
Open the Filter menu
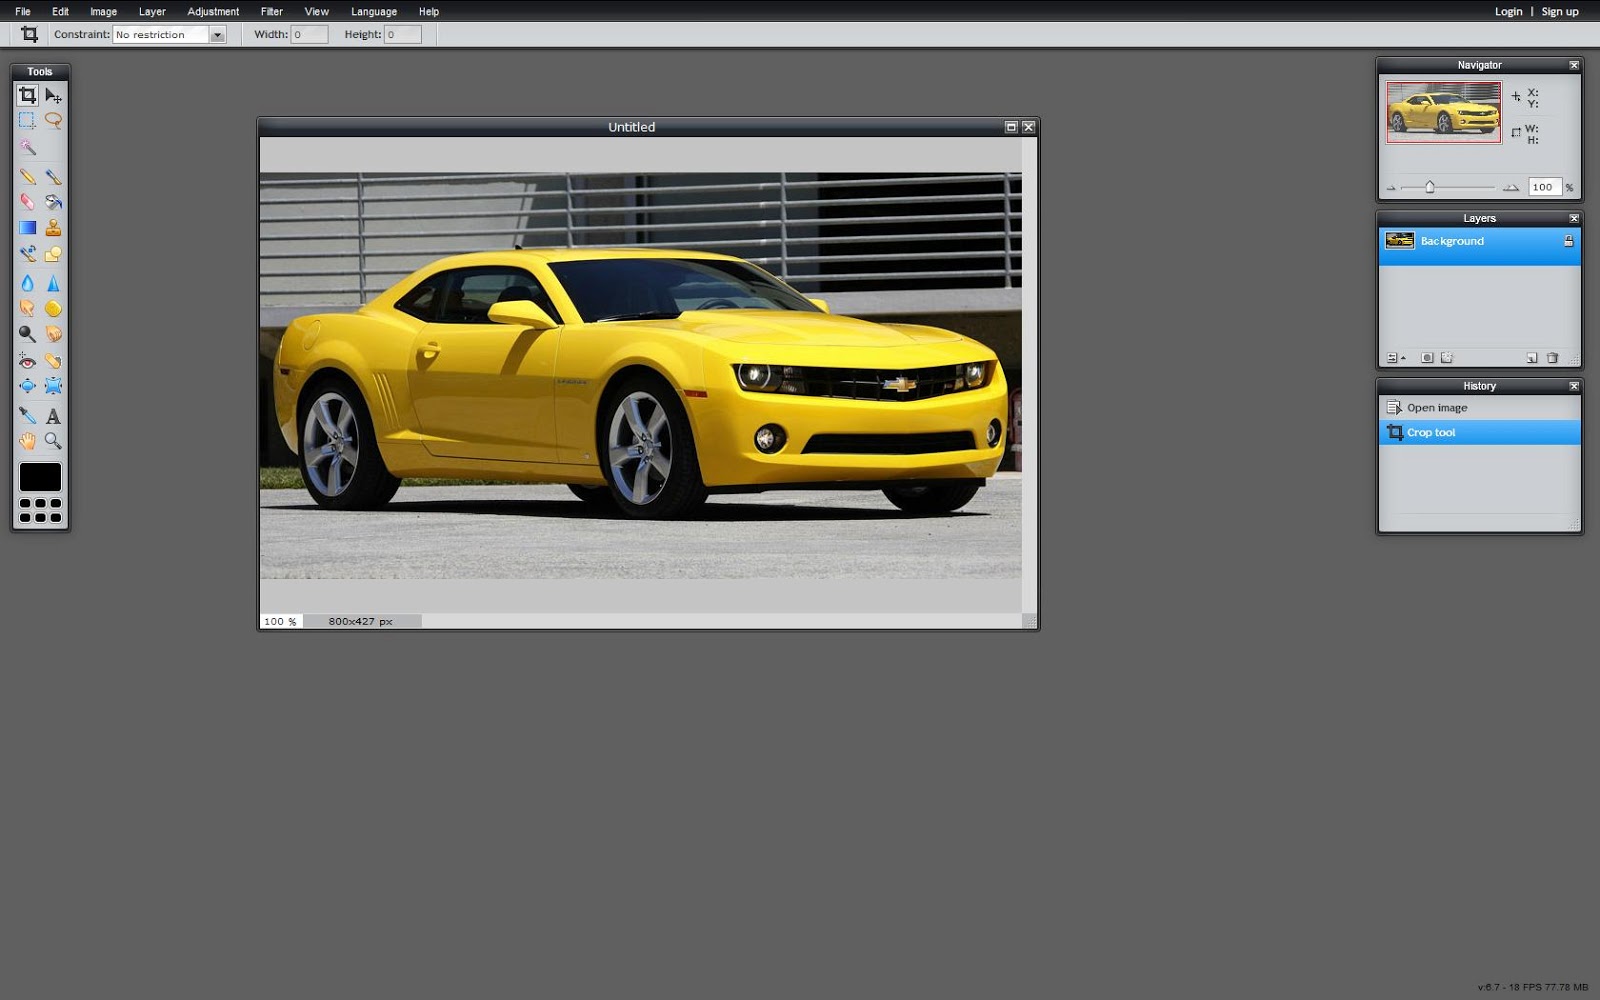(x=271, y=11)
